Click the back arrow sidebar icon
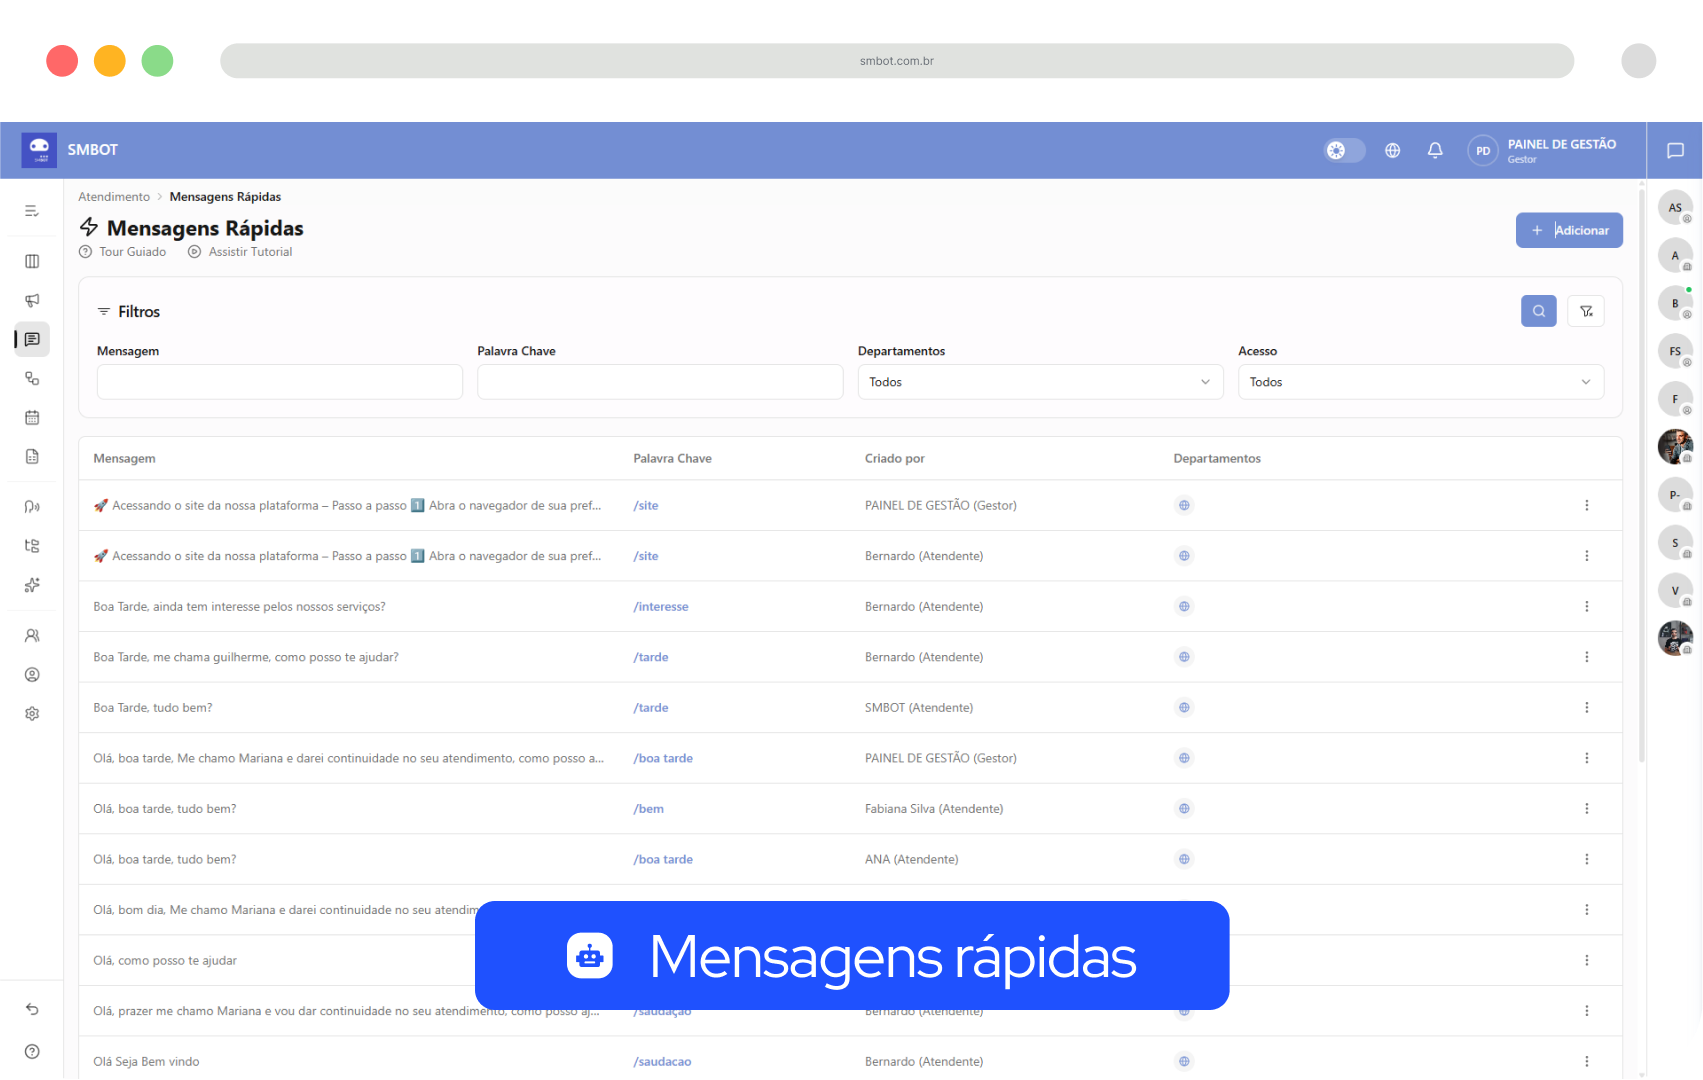The height and width of the screenshot is (1080, 1703). pos(32,1009)
